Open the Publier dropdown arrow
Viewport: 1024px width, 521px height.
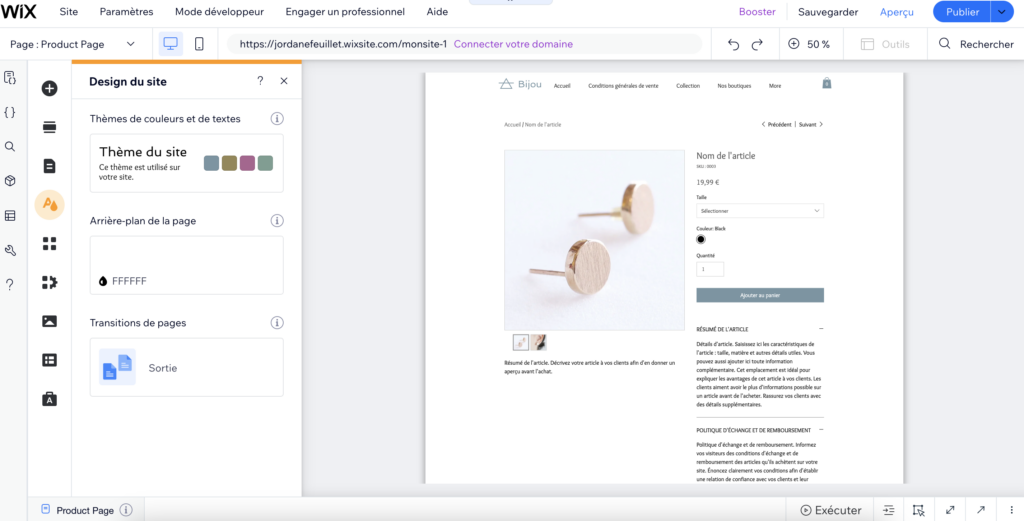tap(1002, 12)
